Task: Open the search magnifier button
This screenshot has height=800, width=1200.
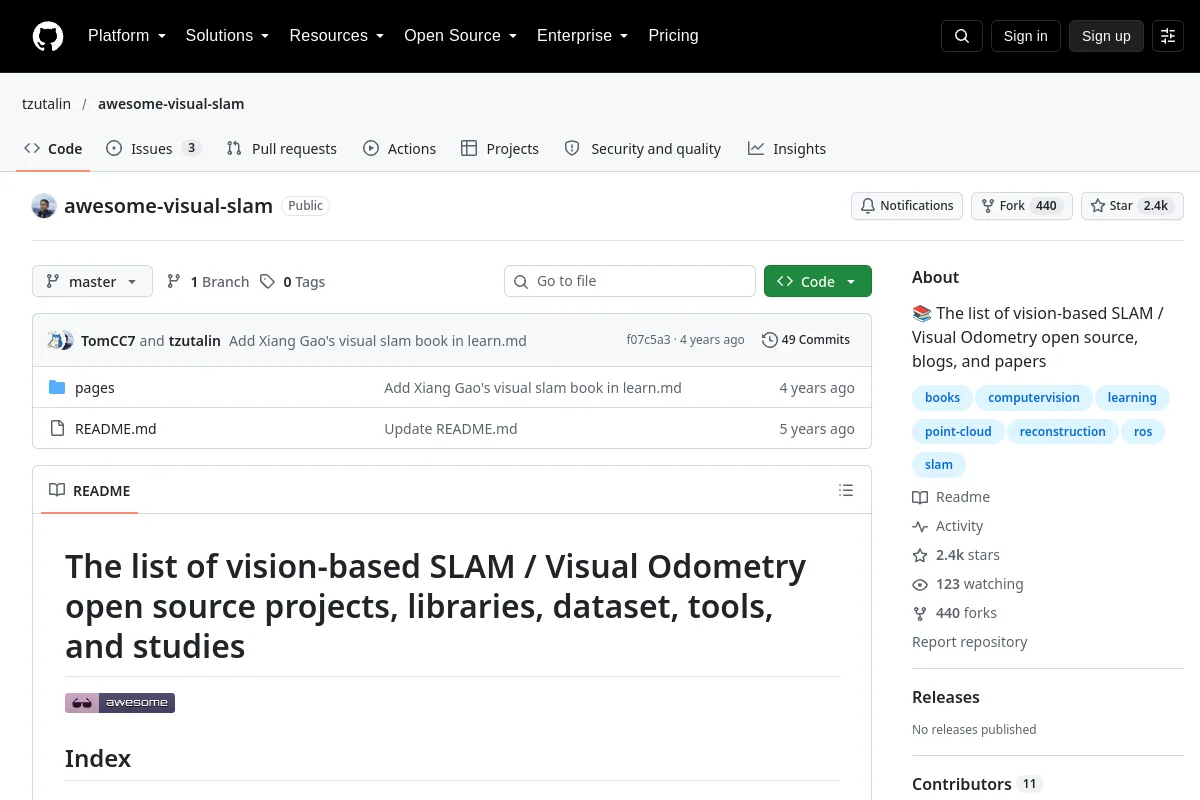Action: (x=962, y=36)
